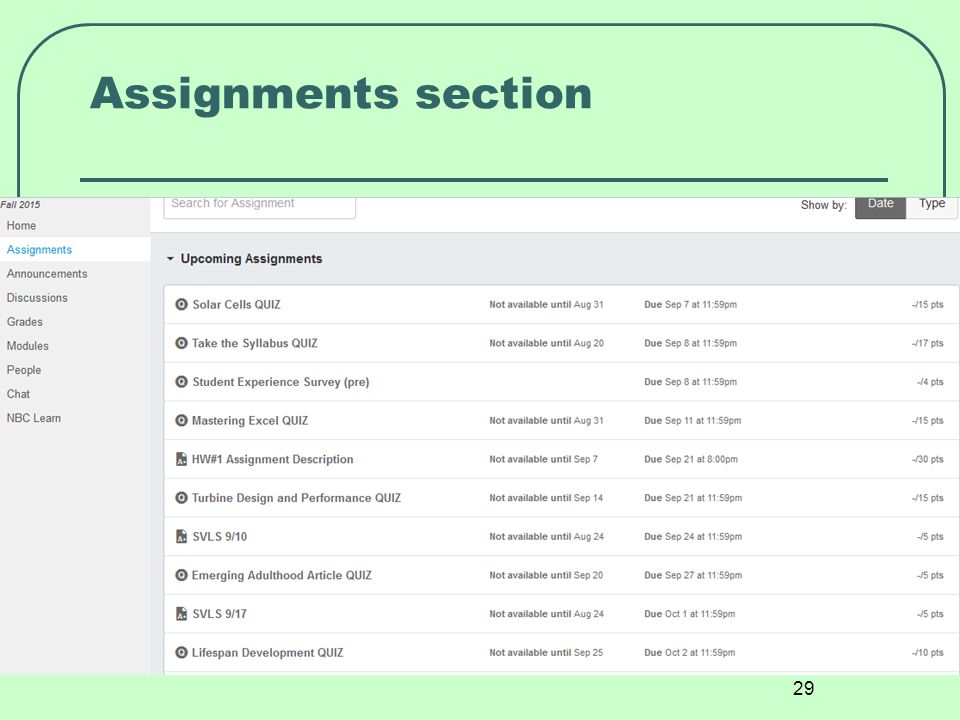
Task: Click the '-/4 pts' points value
Action: [930, 381]
